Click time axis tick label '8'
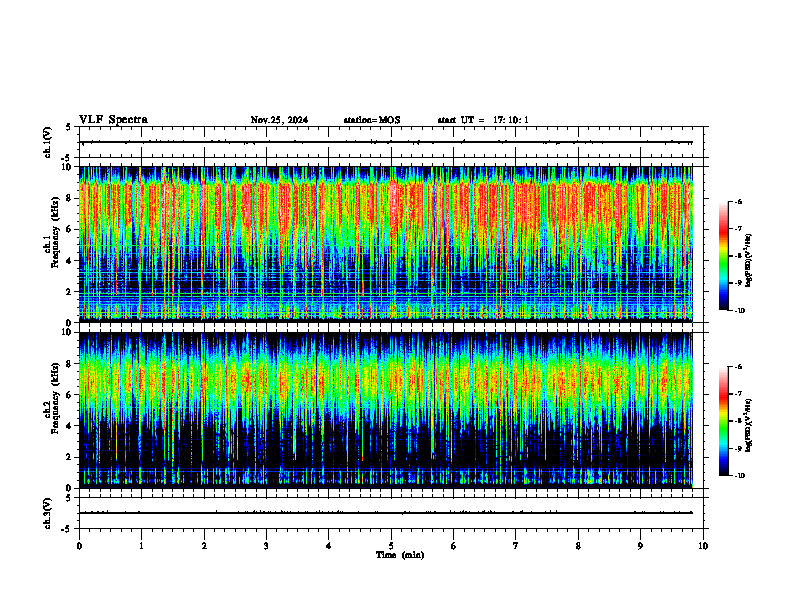Image resolution: width=792 pixels, height=612 pixels. (578, 546)
